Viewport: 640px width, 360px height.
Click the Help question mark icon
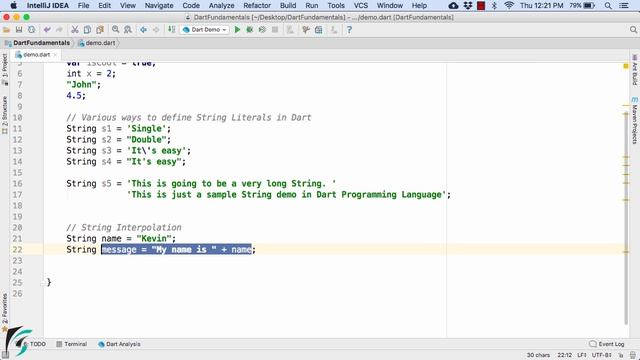pyautogui.click(x=349, y=30)
